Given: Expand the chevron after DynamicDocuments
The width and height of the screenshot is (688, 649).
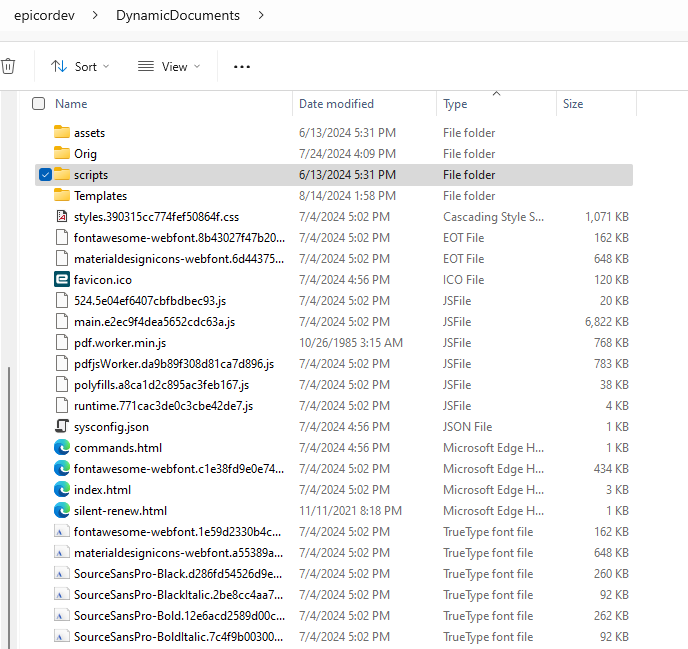Looking at the screenshot, I should click(x=261, y=15).
